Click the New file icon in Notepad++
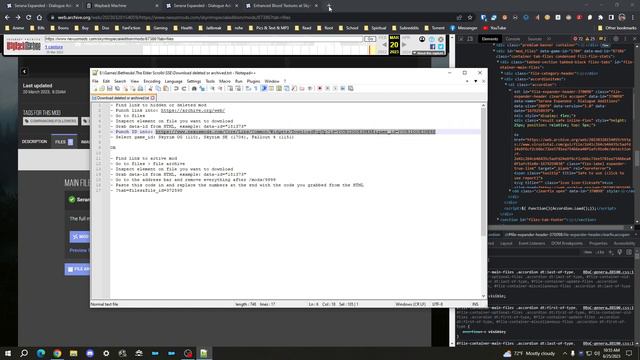Screen dimensions: 640x360 94,88
